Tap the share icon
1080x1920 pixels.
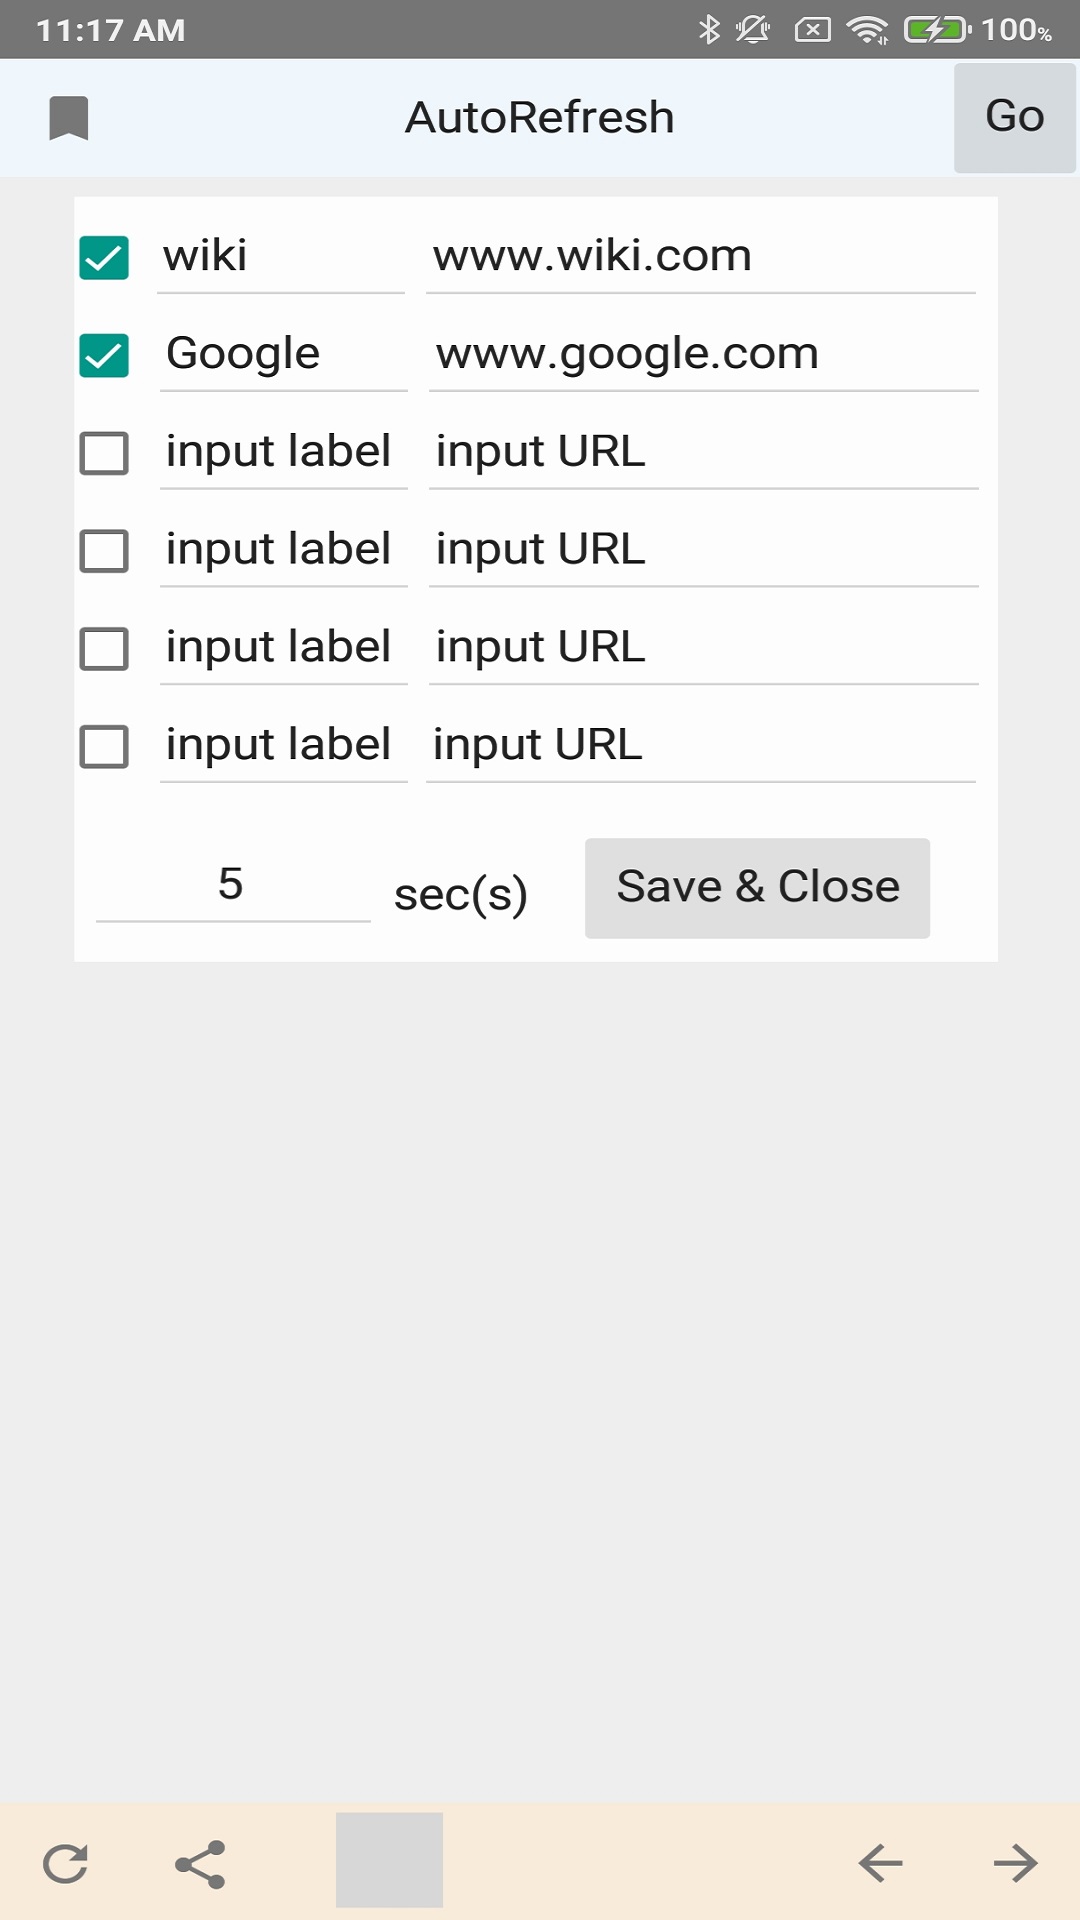click(x=200, y=1864)
